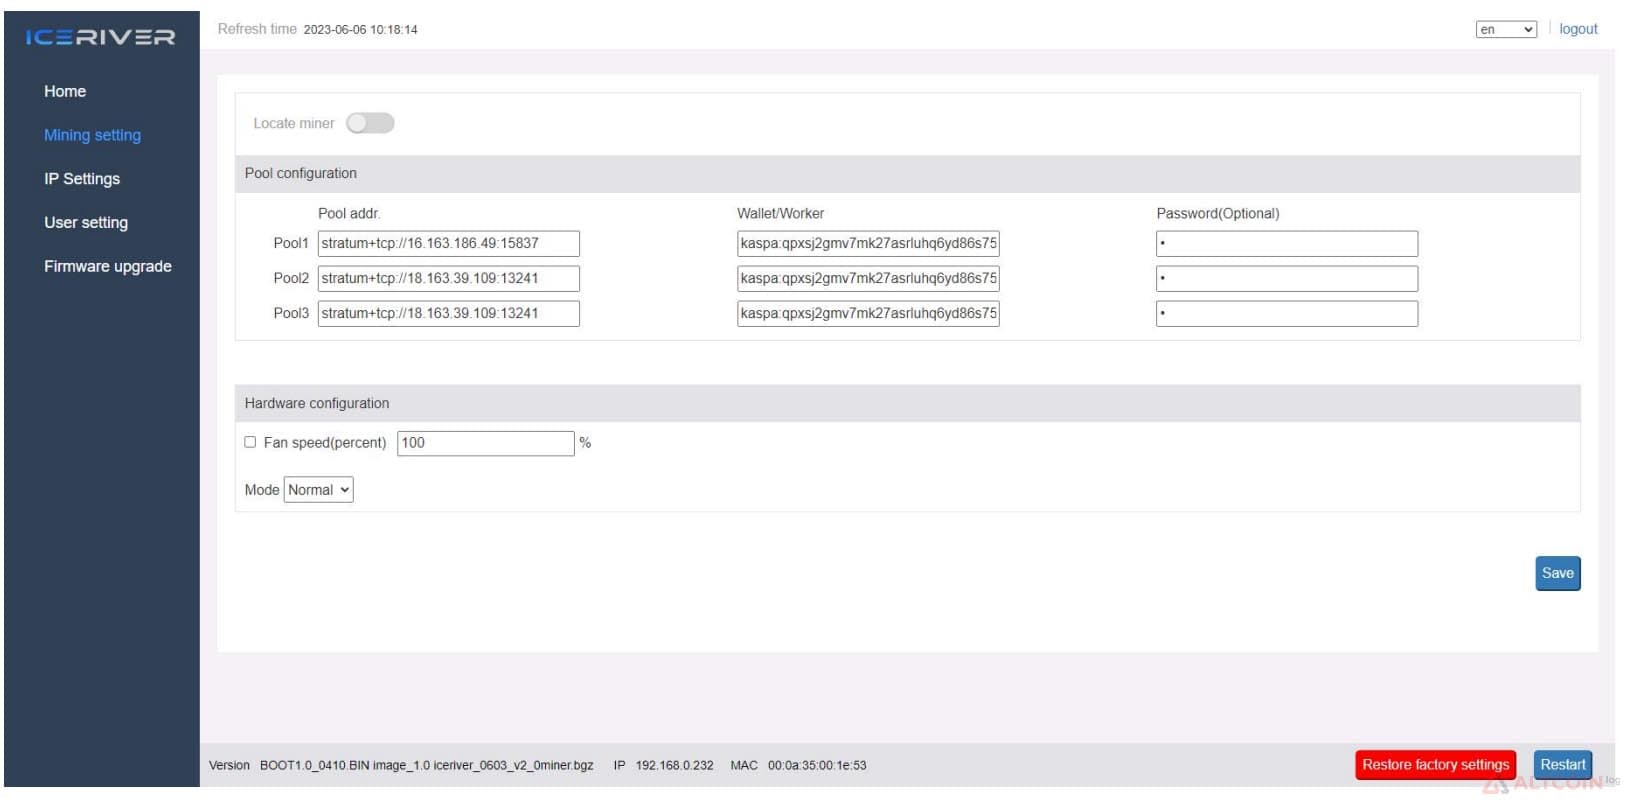Viewport: 1630px width, 802px height.
Task: Open the language dropdown showing en
Action: [x=1506, y=29]
